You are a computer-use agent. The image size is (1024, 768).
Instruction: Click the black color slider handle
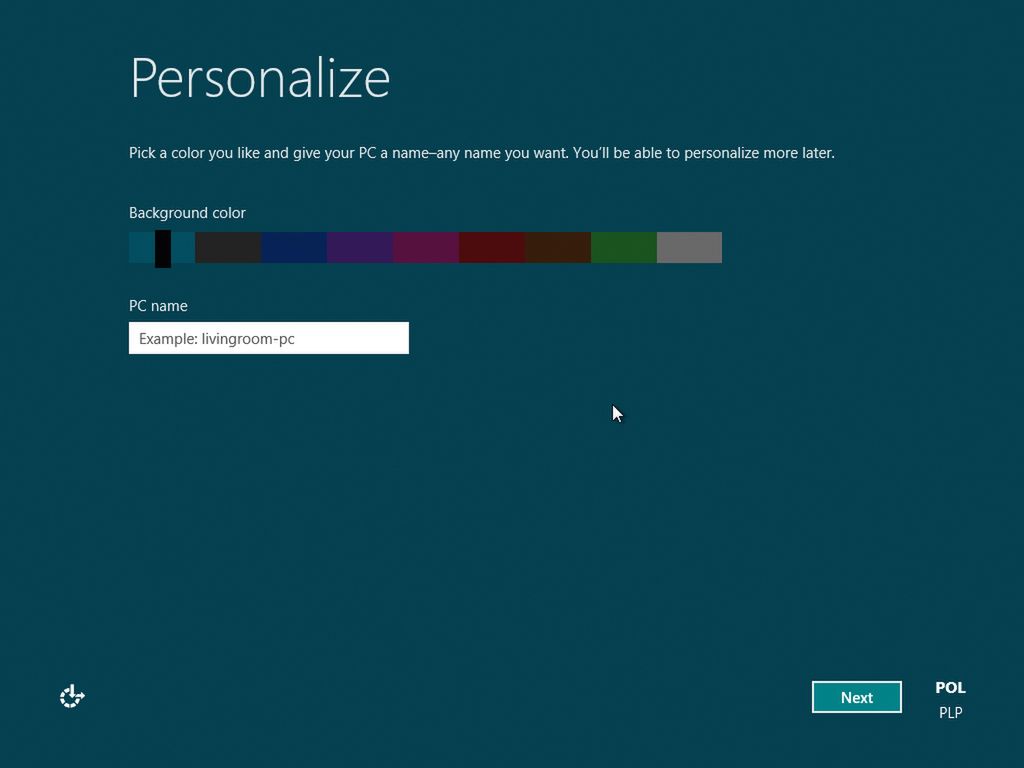163,248
